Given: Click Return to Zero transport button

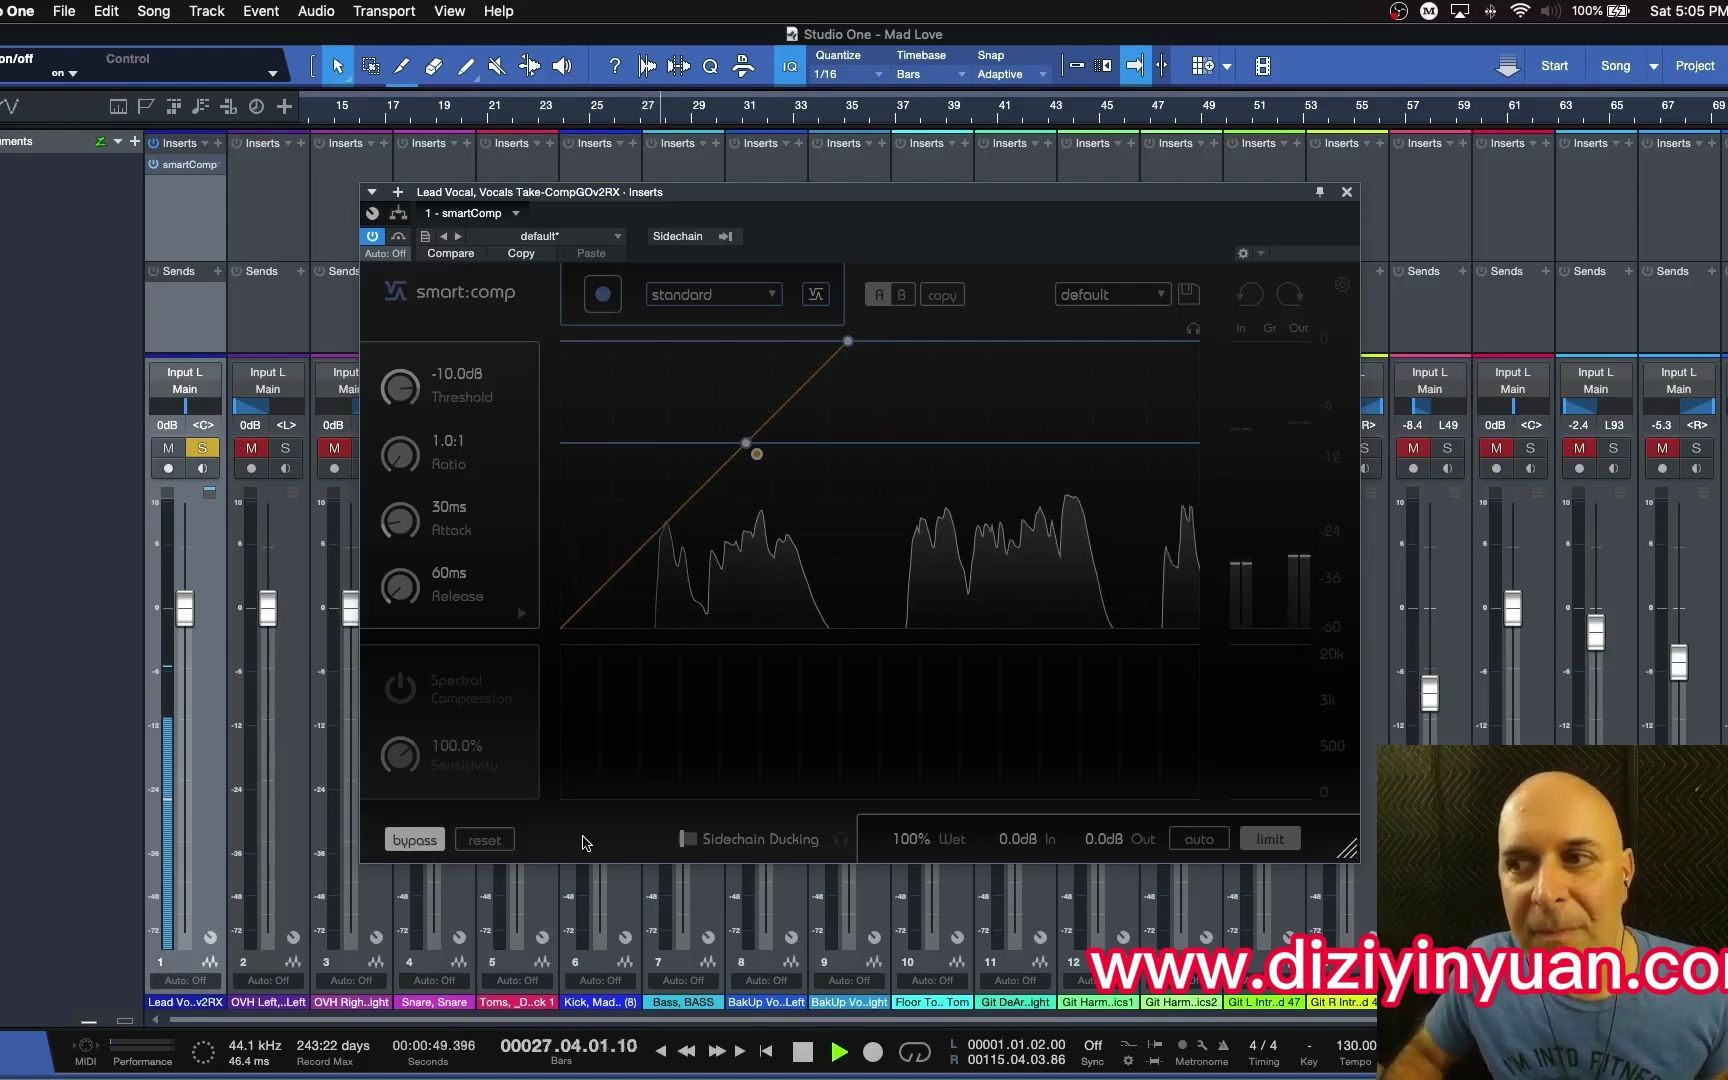Looking at the screenshot, I should [x=766, y=1051].
